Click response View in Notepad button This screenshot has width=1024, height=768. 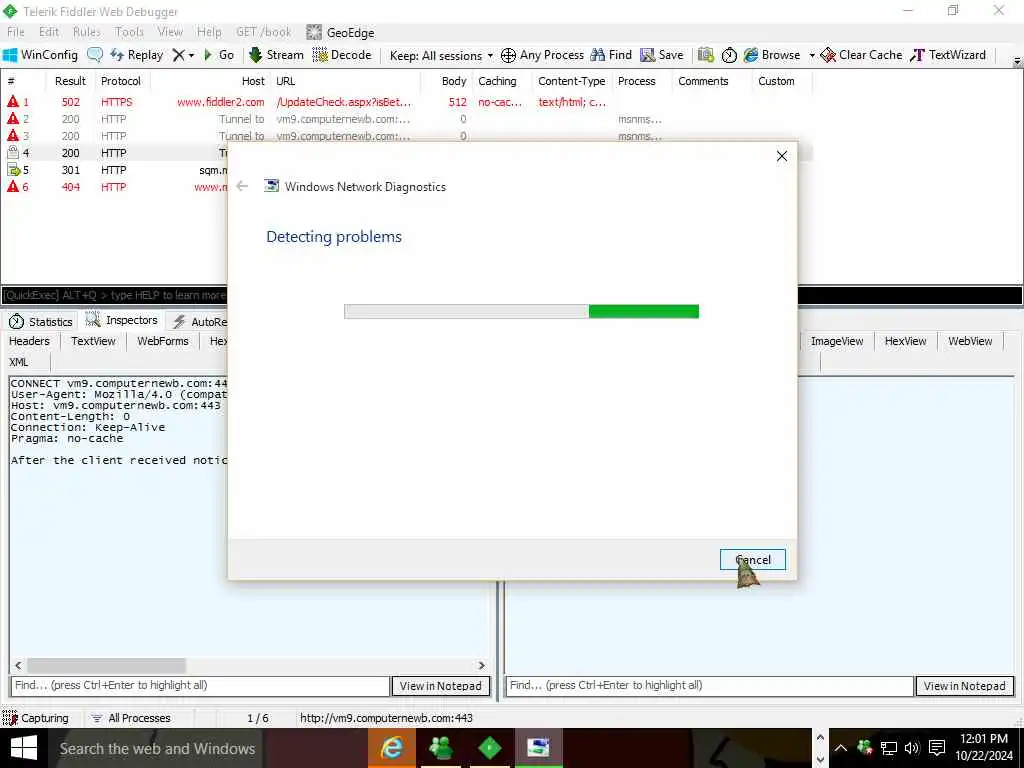965,686
